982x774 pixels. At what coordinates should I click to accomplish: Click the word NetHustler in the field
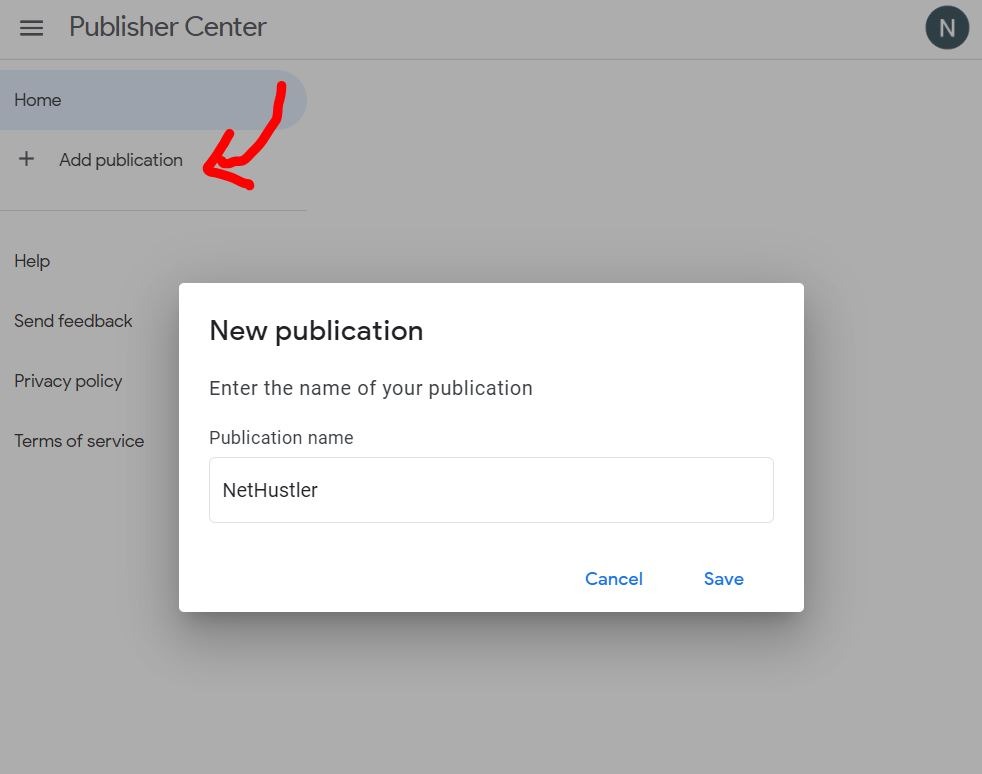pos(270,490)
